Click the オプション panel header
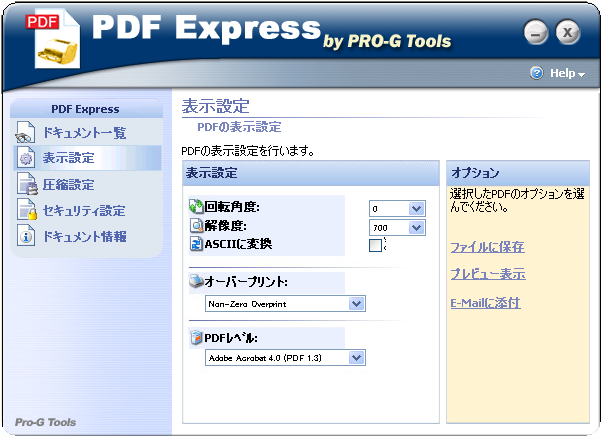Image resolution: width=603 pixels, height=438 pixels. [518, 173]
